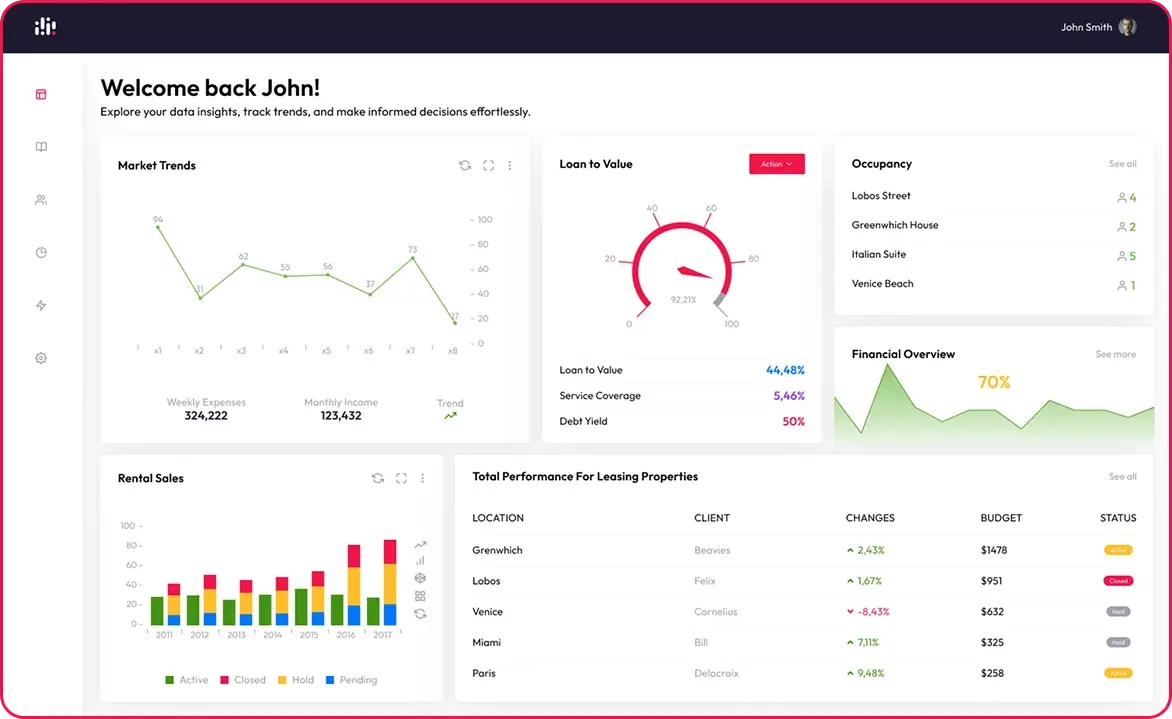Click the occupant icon for Lobos Street
This screenshot has height=719, width=1172.
coord(1122,197)
